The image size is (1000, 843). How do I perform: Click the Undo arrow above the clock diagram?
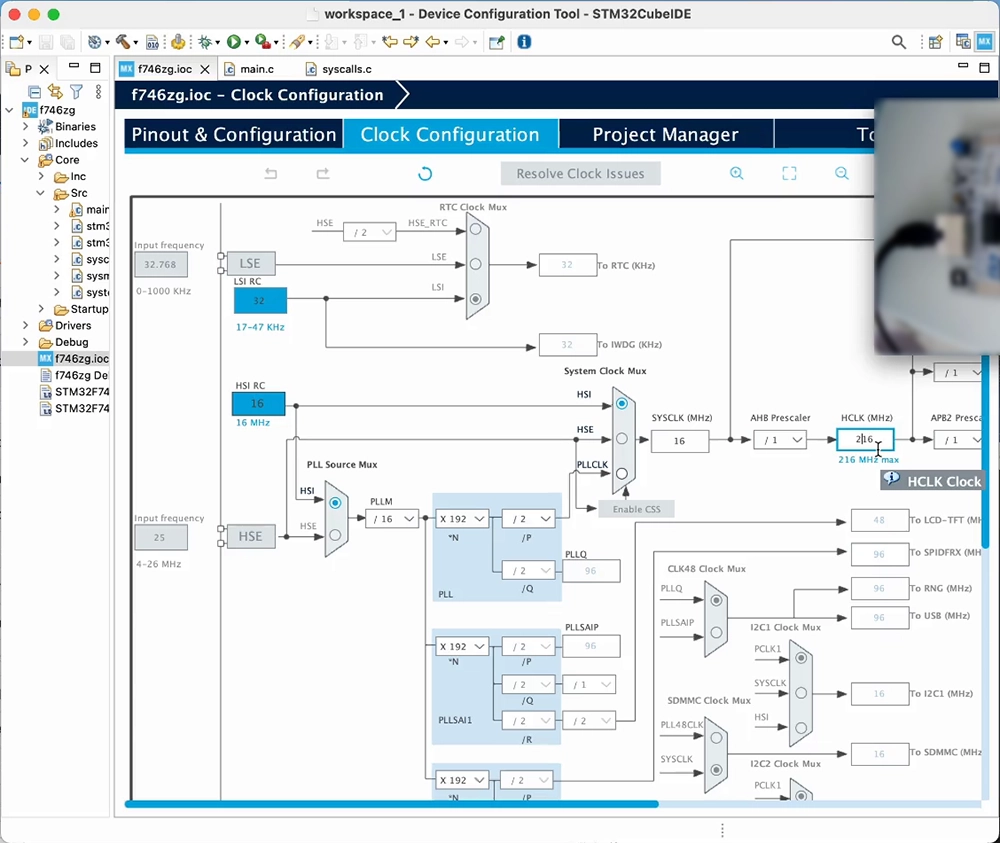pos(270,173)
